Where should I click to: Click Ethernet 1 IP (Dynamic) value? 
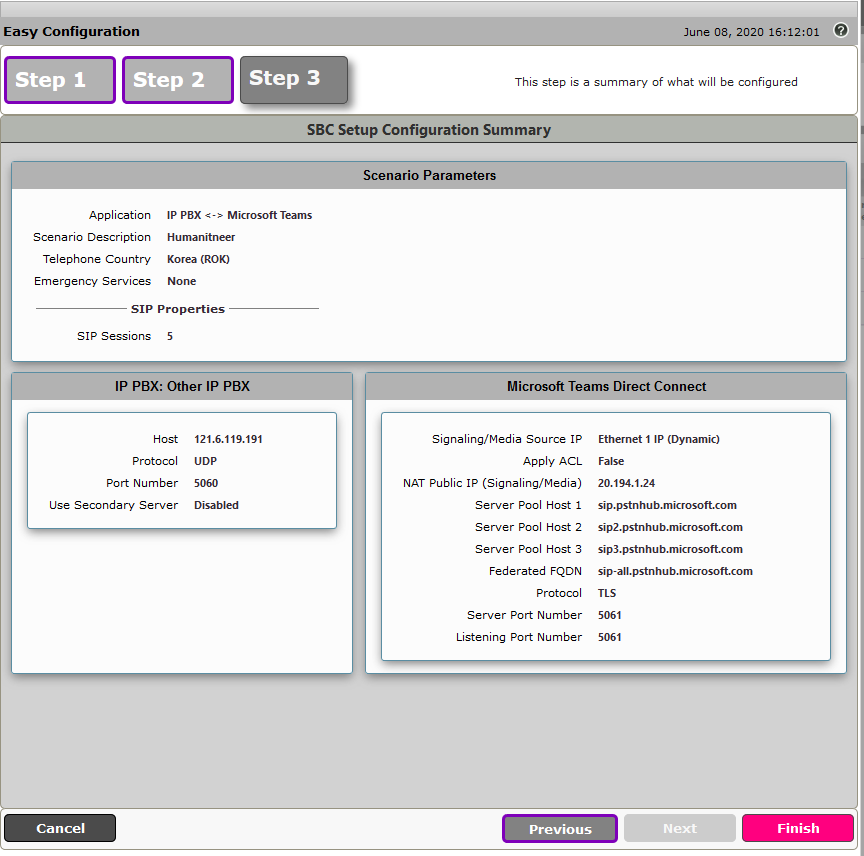pos(658,439)
